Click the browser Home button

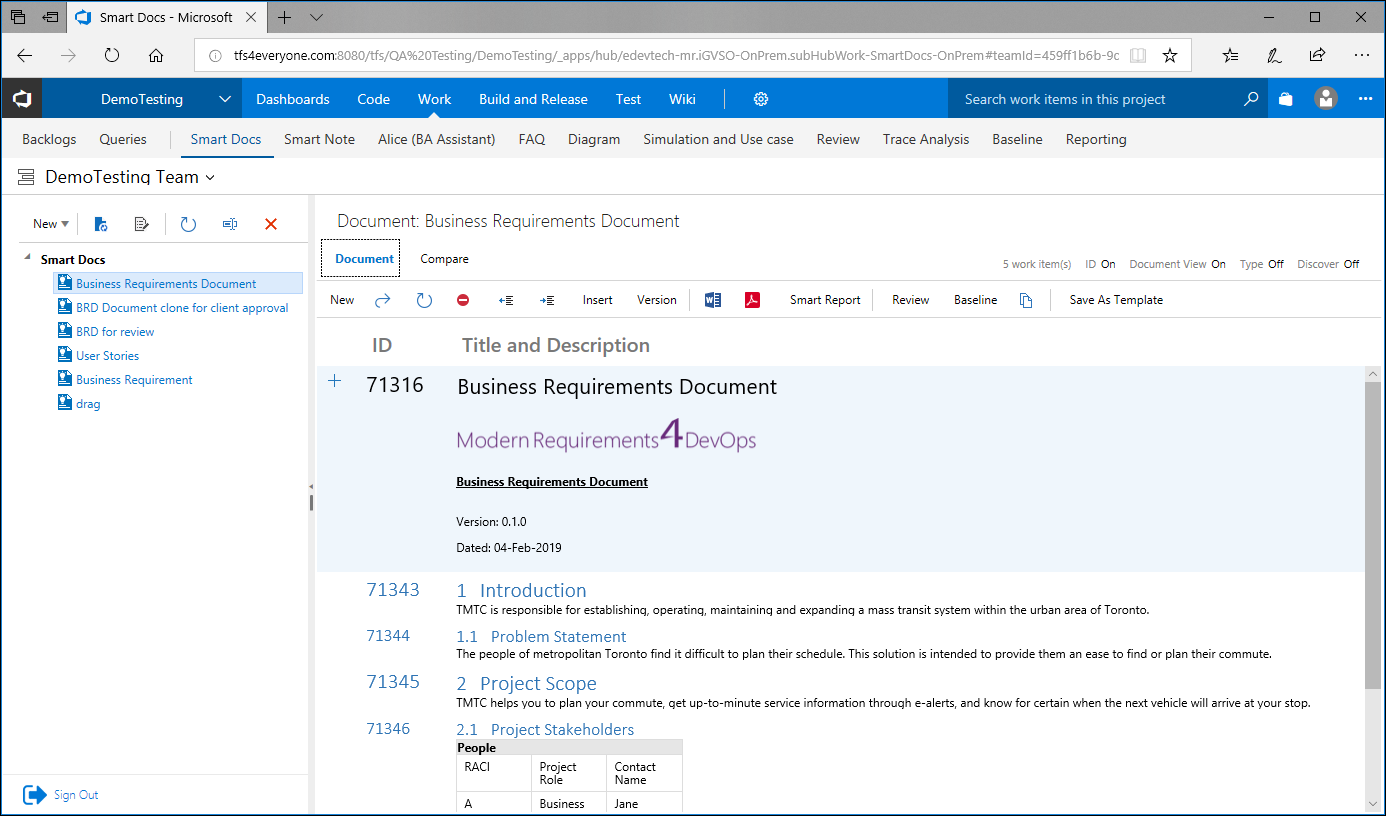156,56
